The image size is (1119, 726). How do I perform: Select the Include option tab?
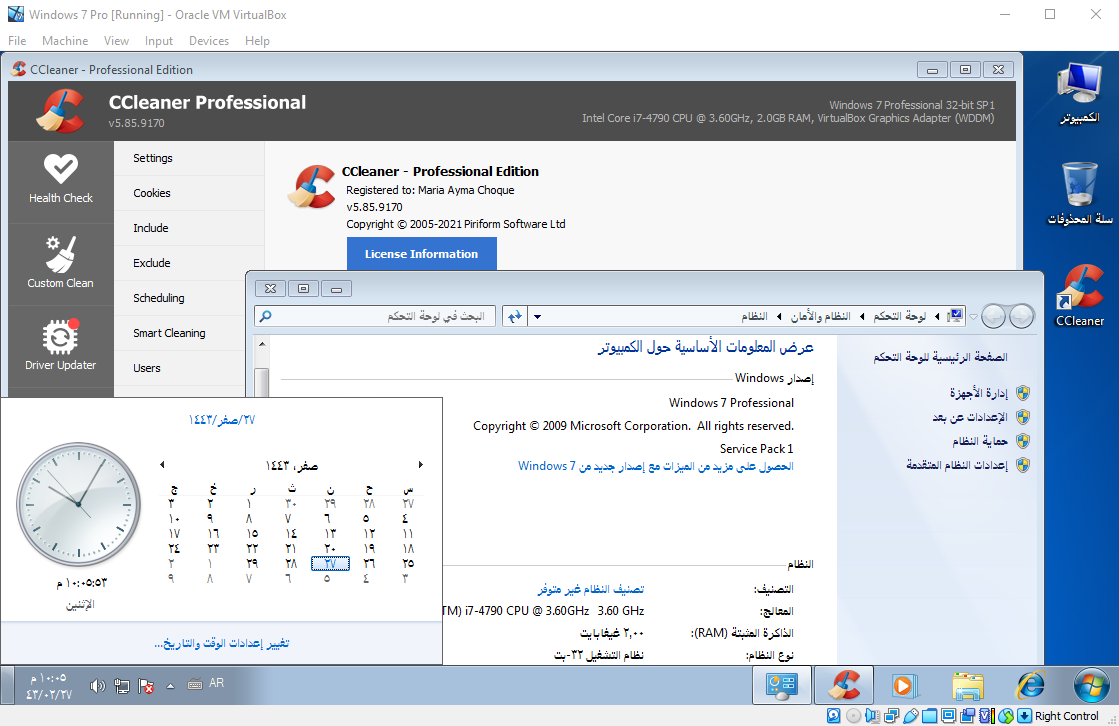pos(189,228)
